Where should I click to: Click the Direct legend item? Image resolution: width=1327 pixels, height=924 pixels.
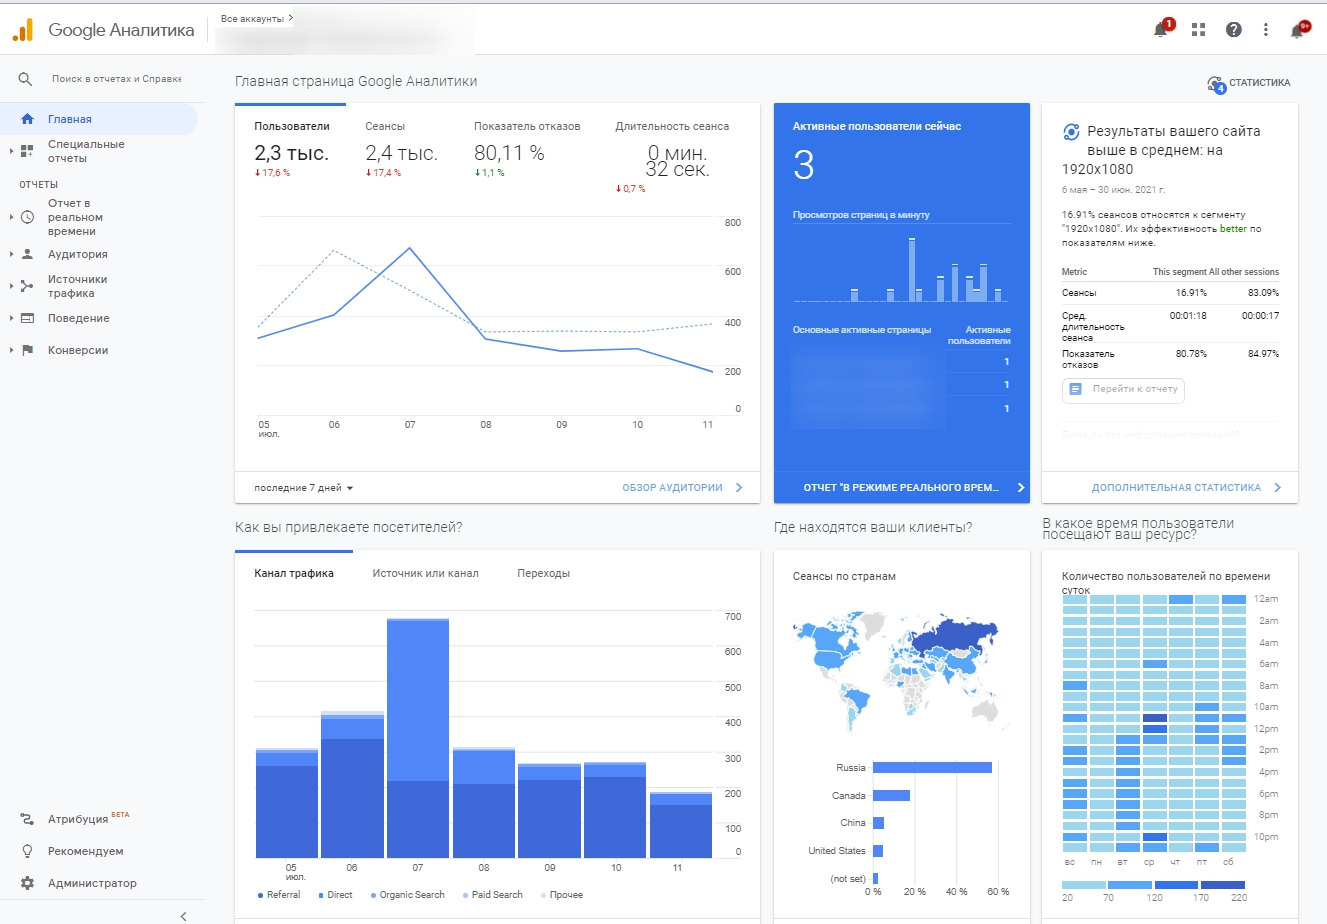tap(336, 895)
